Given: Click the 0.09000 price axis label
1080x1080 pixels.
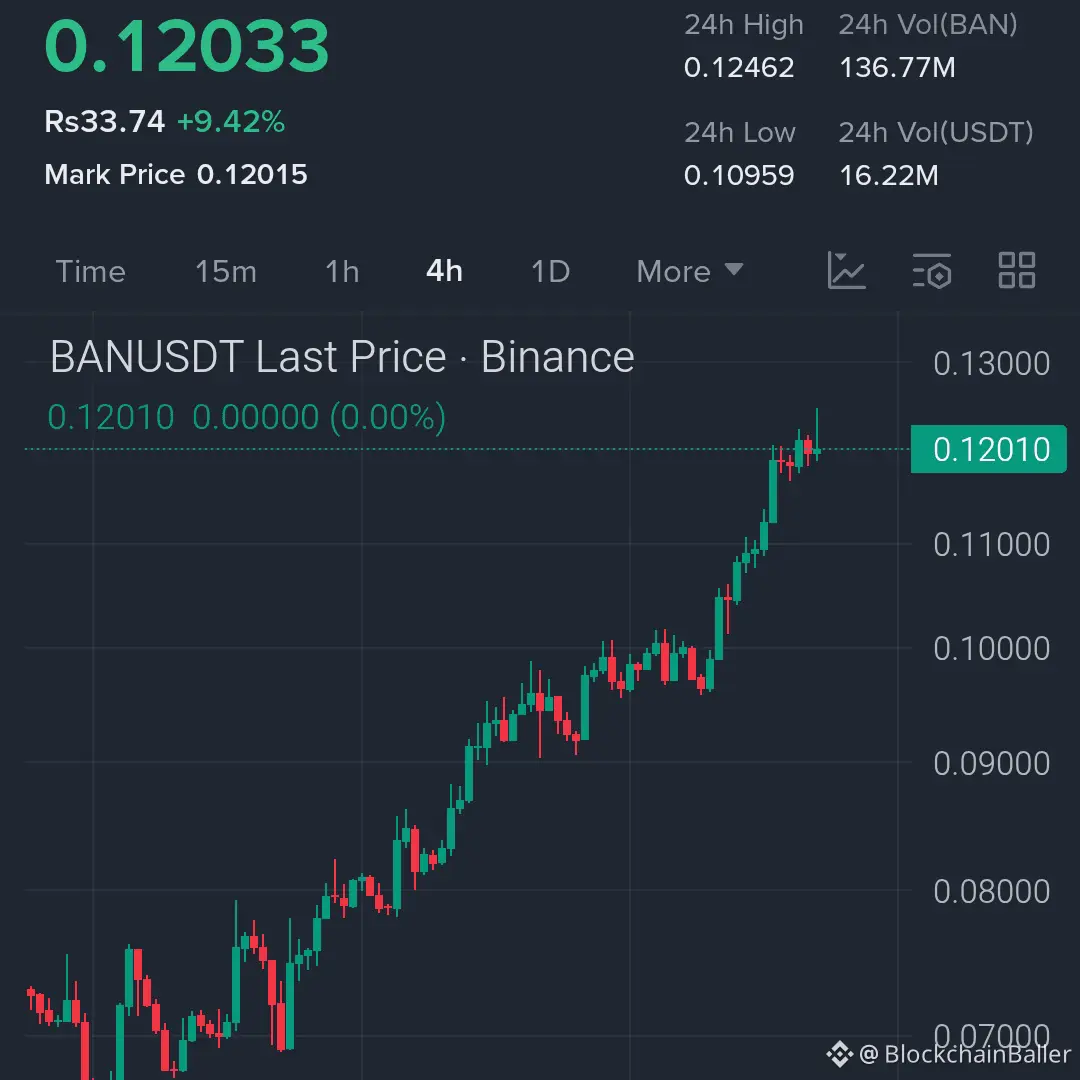Looking at the screenshot, I should [991, 764].
